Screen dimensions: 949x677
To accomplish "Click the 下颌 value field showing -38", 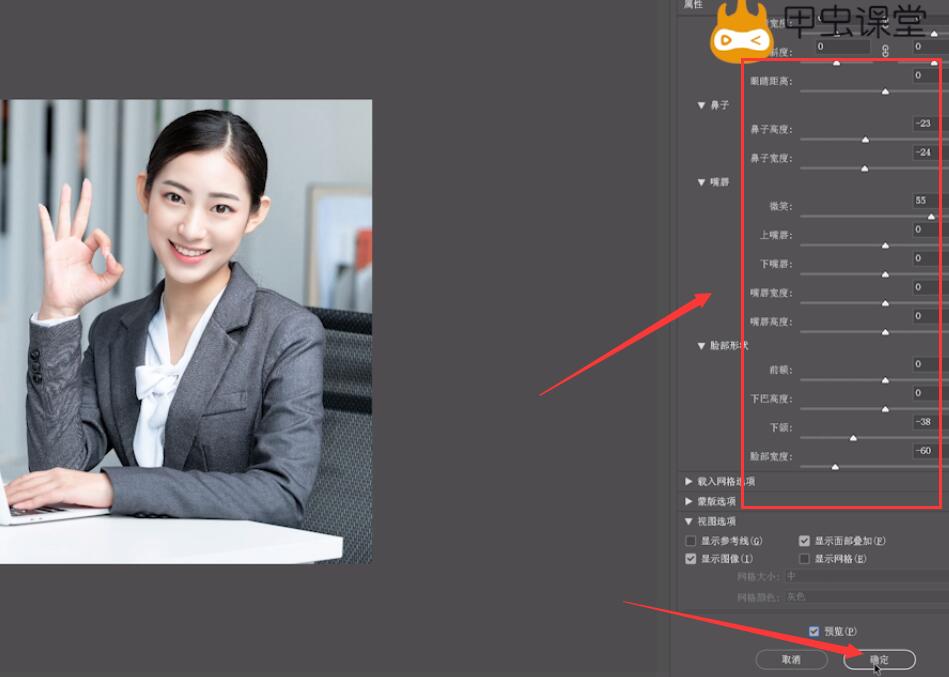I will (x=924, y=422).
